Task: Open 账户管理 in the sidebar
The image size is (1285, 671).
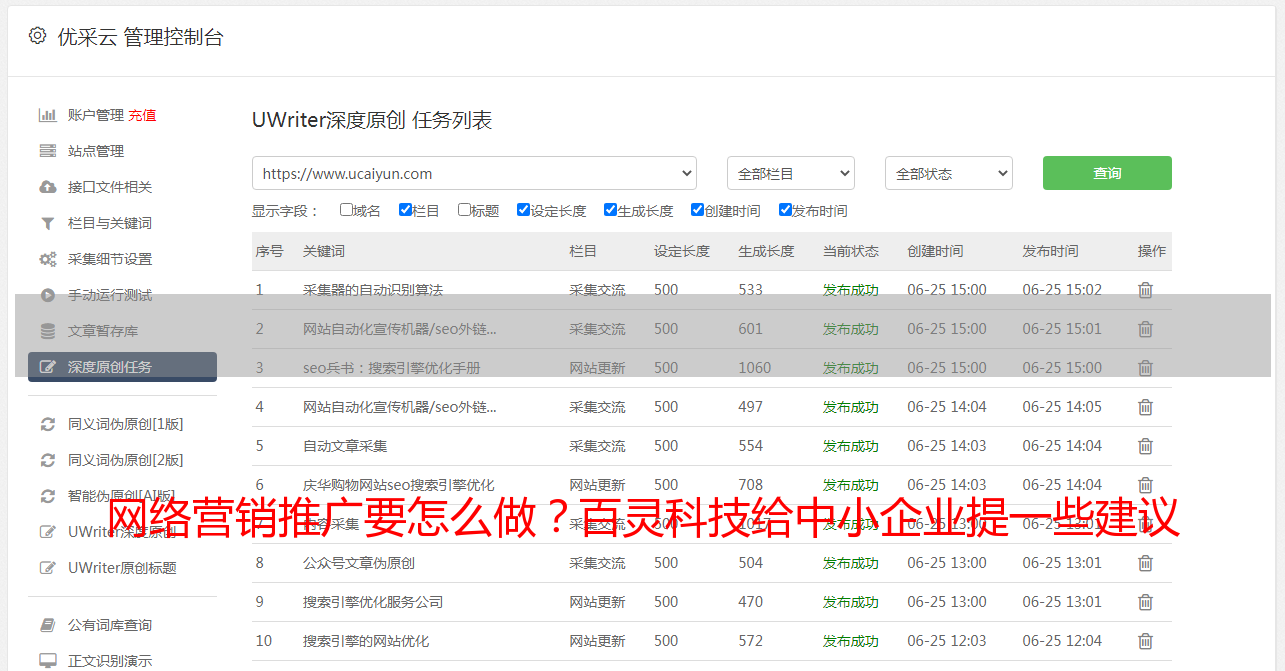Action: [x=96, y=115]
